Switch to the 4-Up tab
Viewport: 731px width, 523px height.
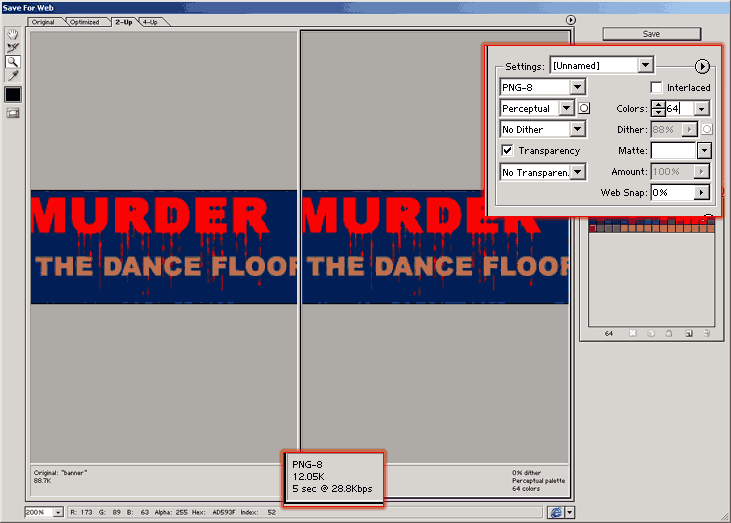[151, 22]
